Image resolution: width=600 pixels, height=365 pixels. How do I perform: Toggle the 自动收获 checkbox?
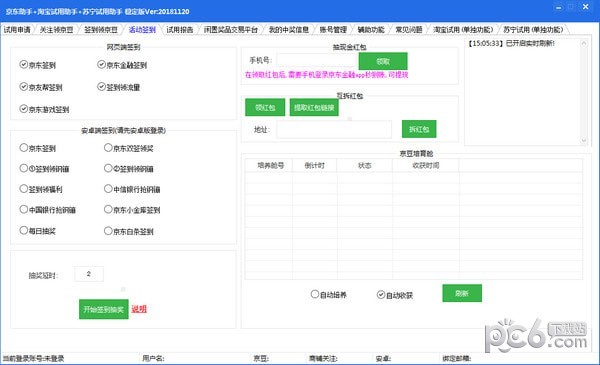[x=381, y=295]
